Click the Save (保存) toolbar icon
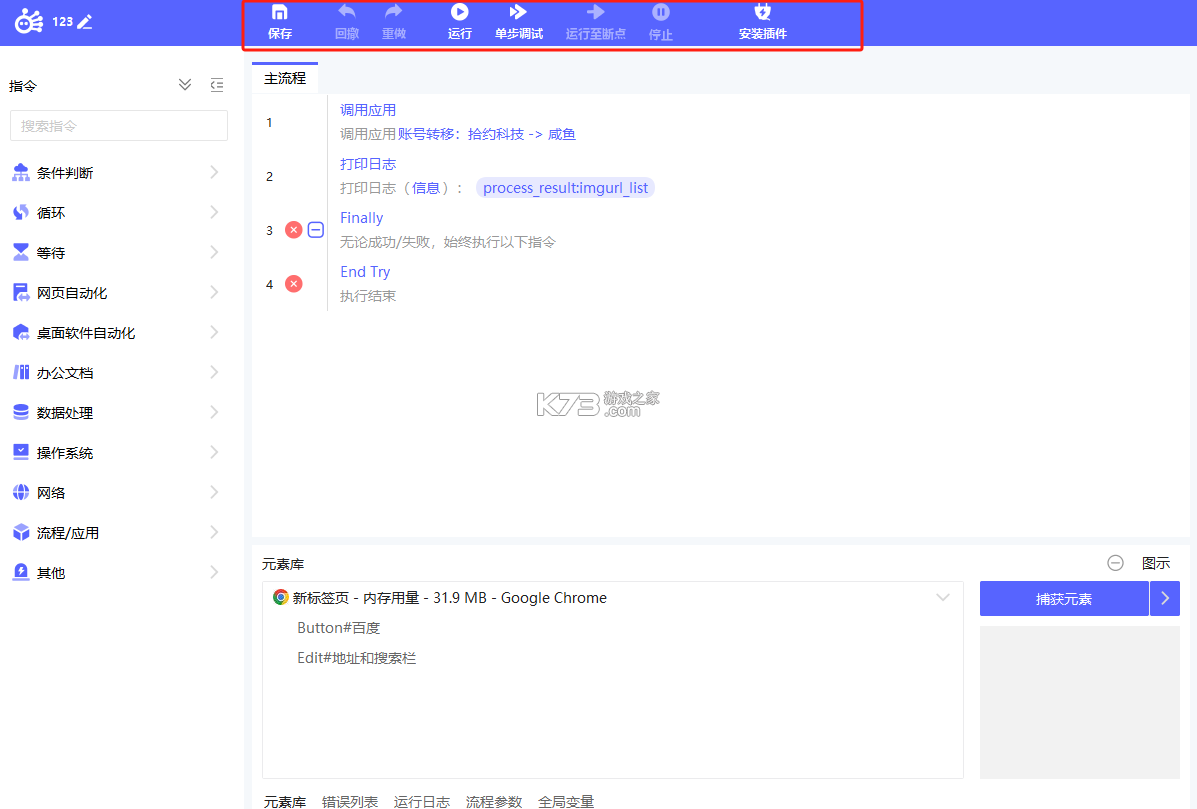1197x809 pixels. pos(279,13)
